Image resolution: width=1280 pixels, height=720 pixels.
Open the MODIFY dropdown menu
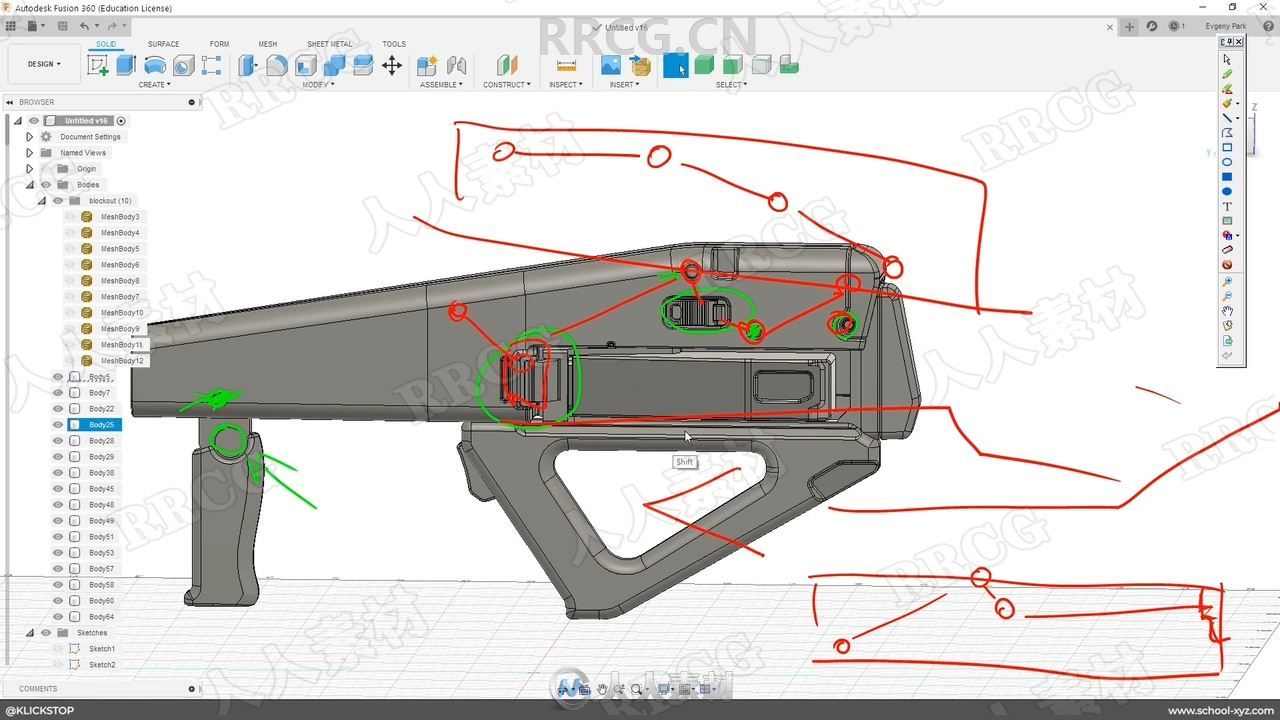pos(318,85)
